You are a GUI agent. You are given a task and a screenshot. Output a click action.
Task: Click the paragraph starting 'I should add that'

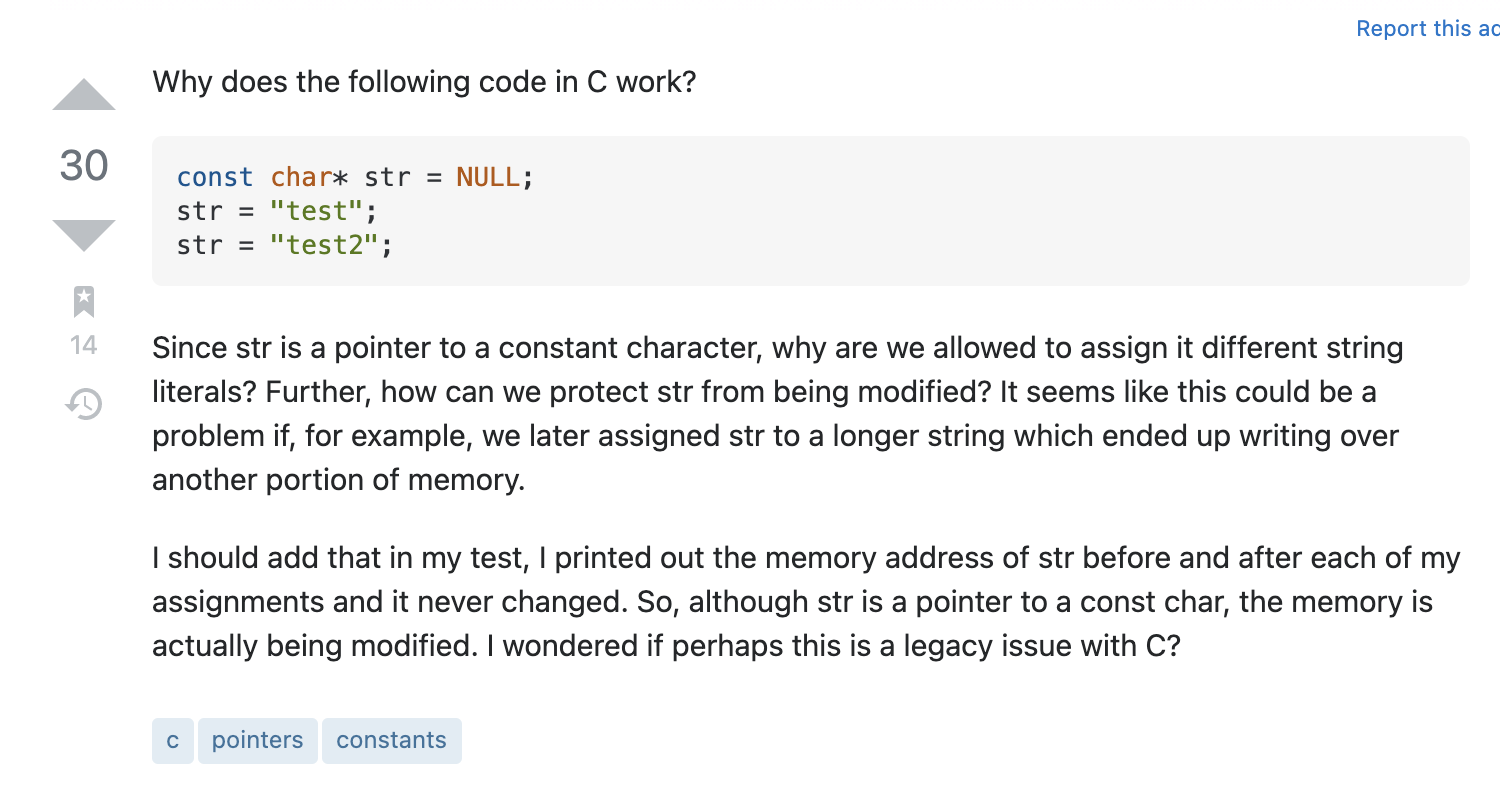[x=807, y=602]
